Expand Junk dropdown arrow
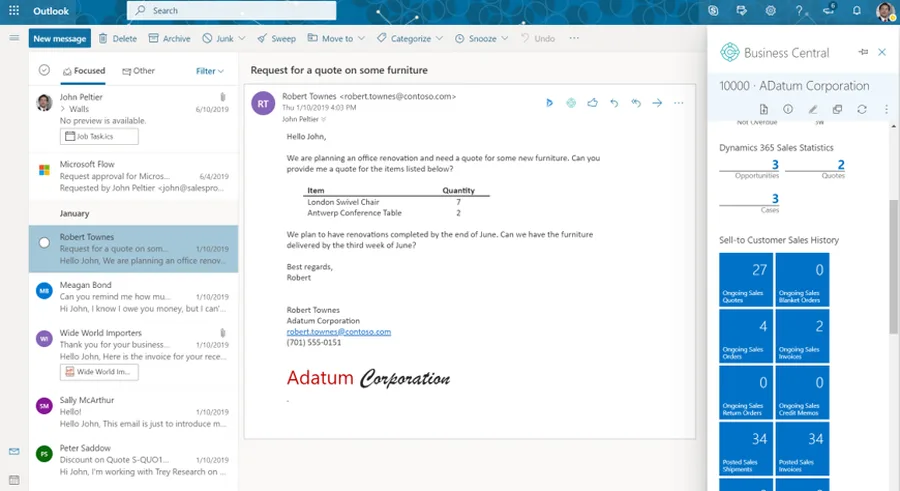The image size is (900, 491). tap(242, 38)
